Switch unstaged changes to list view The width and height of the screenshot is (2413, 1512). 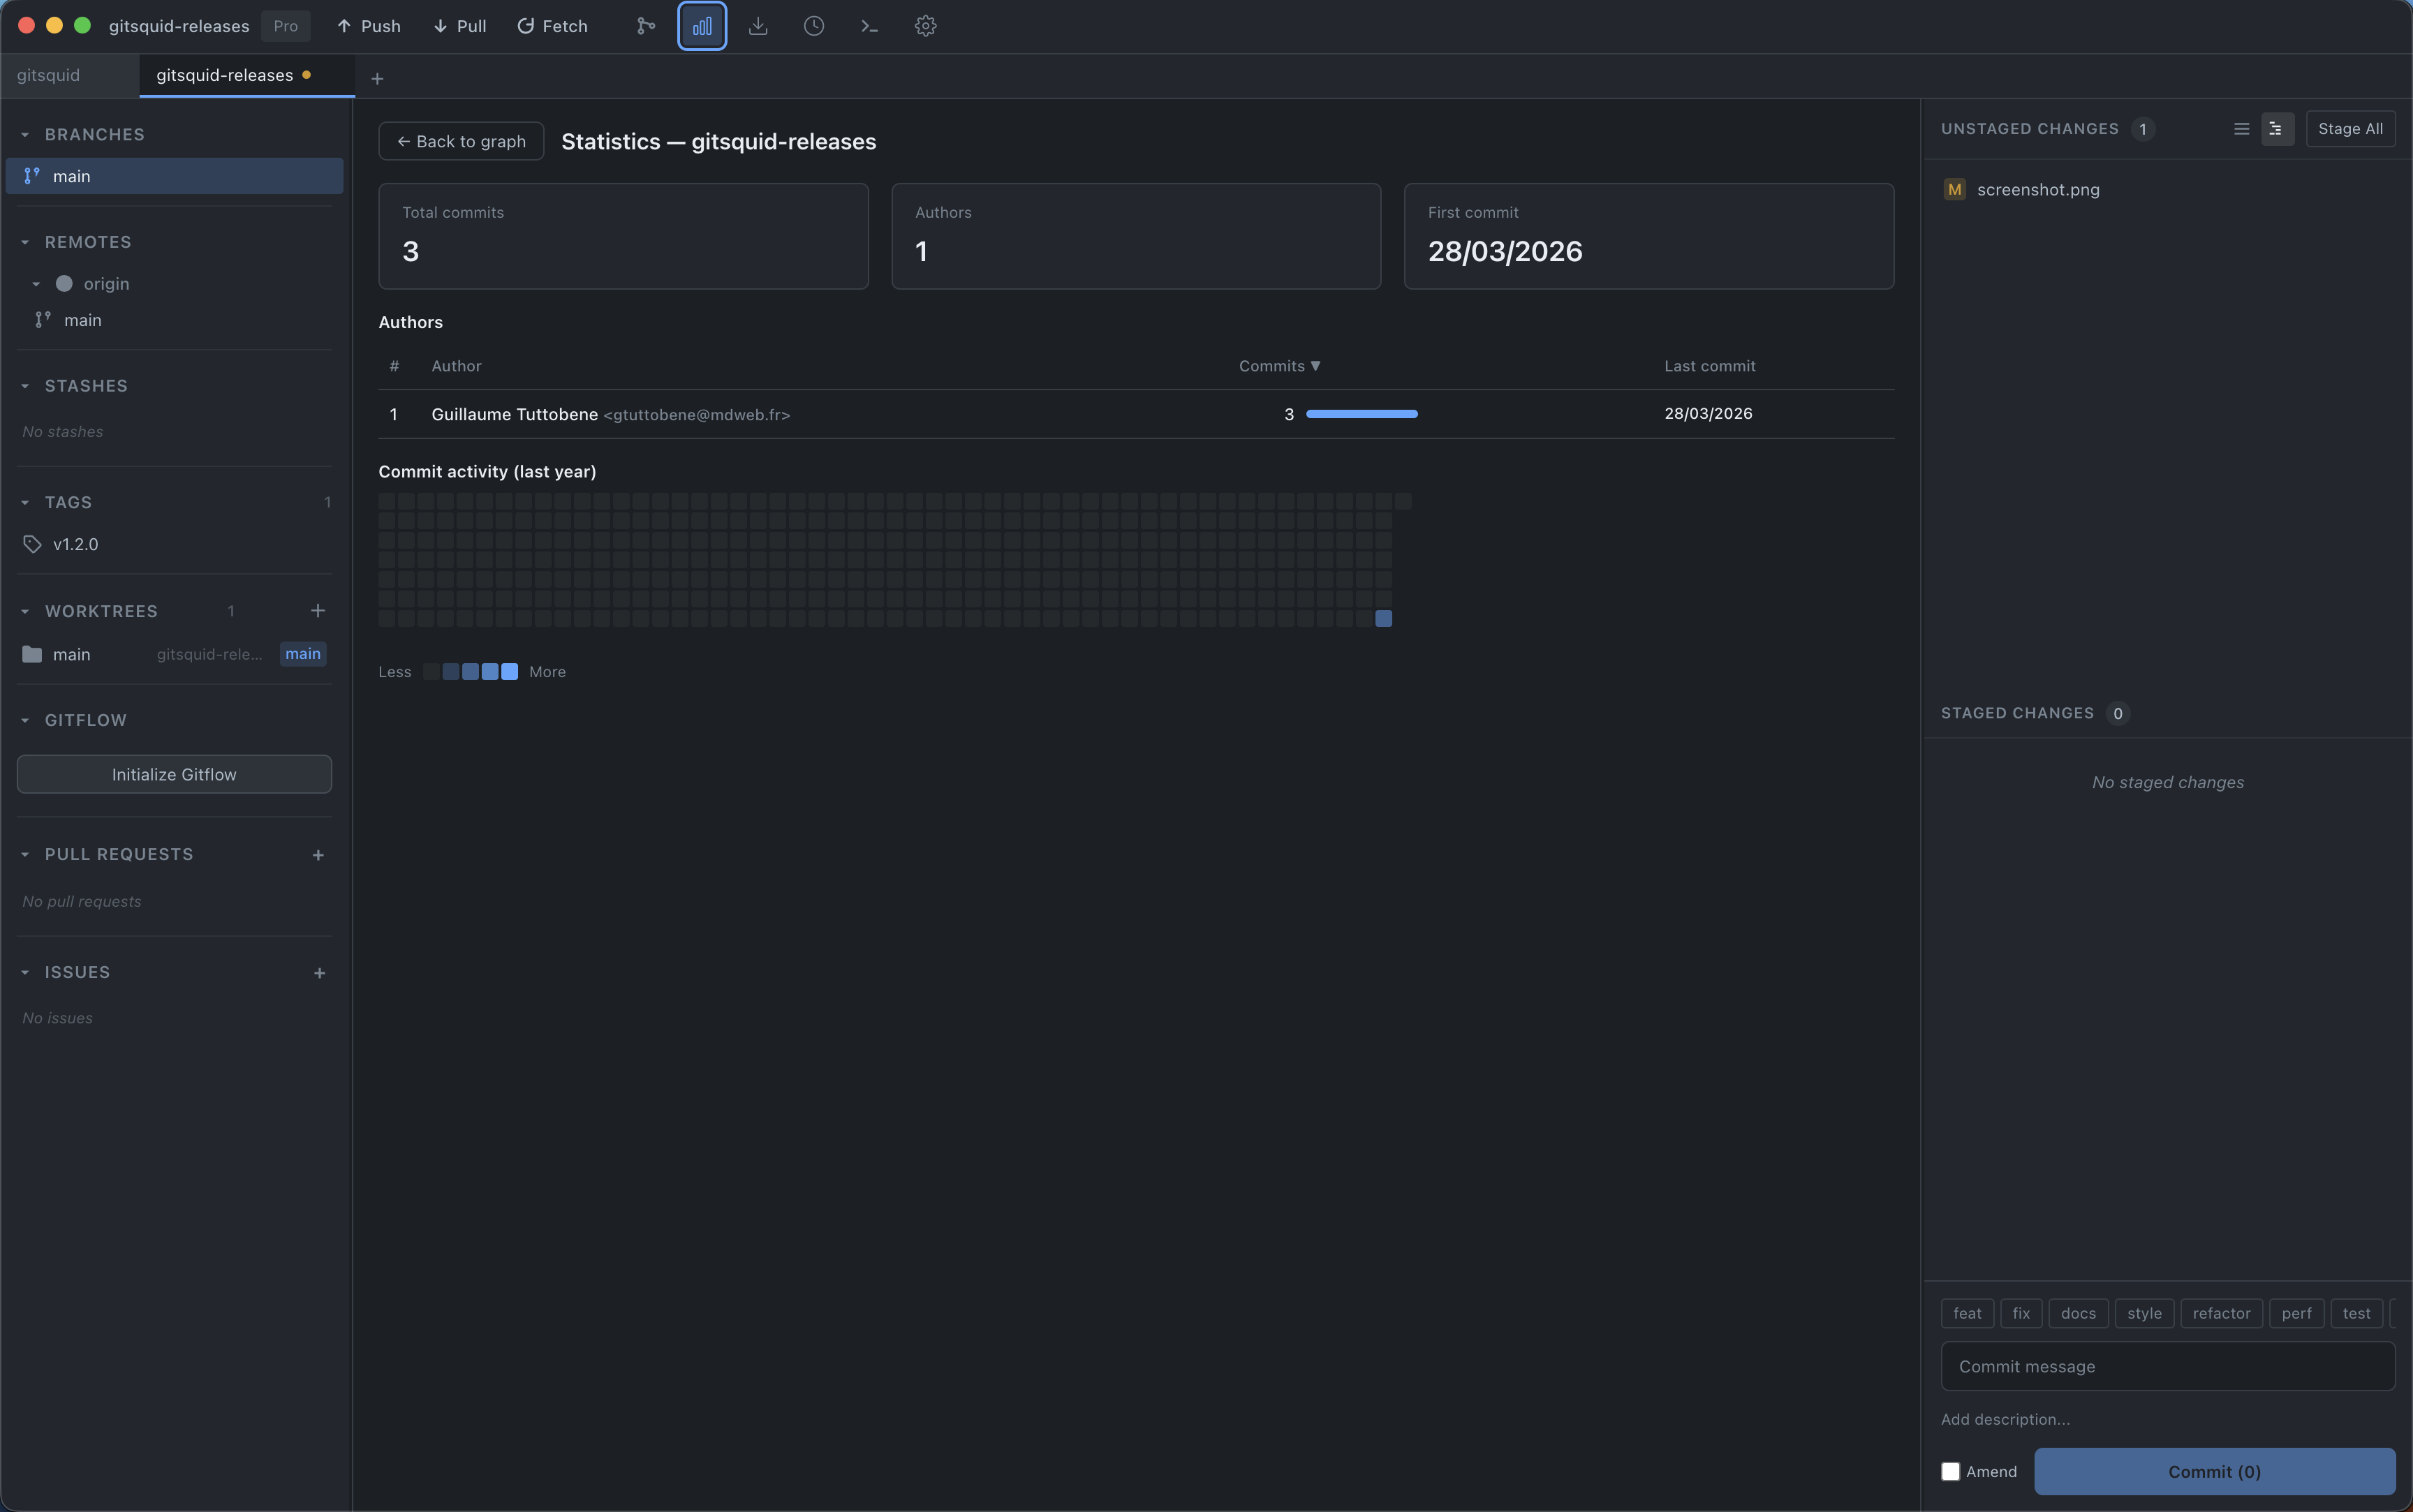tap(2241, 128)
